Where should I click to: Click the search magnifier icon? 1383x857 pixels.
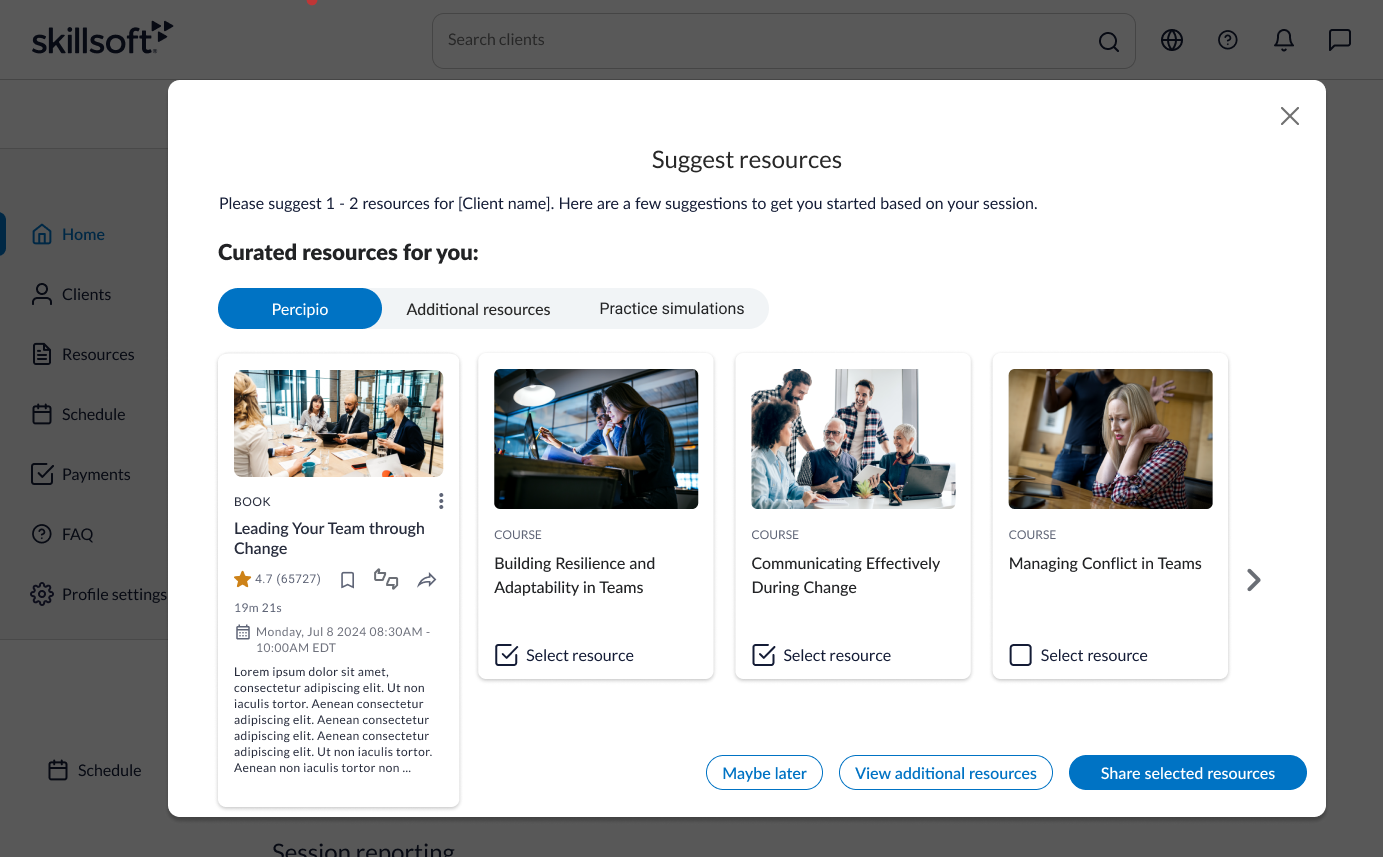tap(1108, 41)
